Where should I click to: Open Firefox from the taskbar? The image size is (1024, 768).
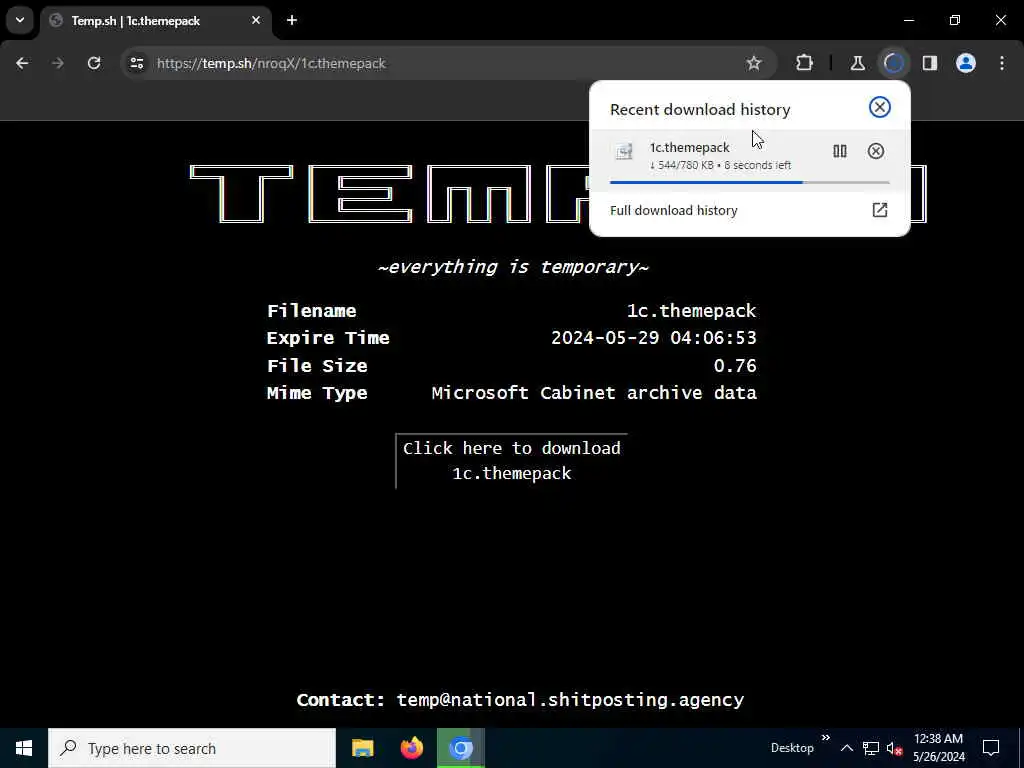[411, 748]
